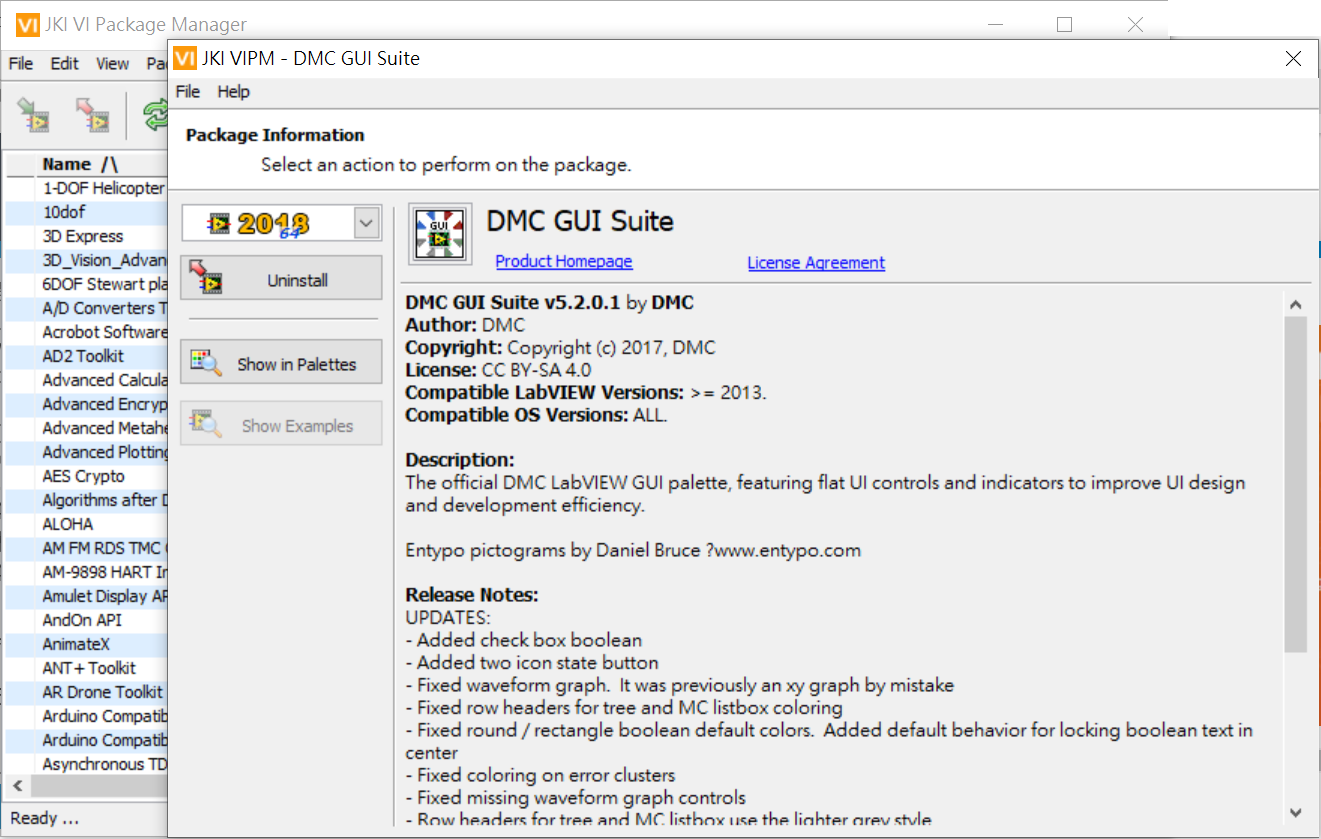Screen dimensions: 1321x839
Task: Click the description scrollbar up arrow
Action: [1295, 304]
